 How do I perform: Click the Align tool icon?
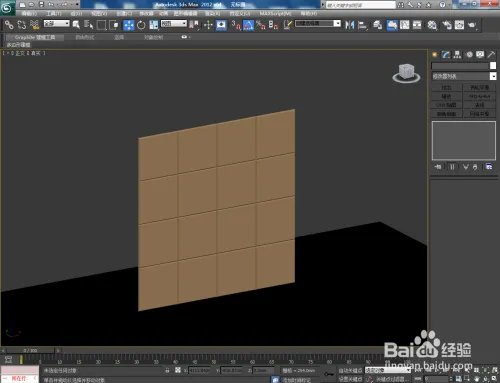(x=362, y=25)
